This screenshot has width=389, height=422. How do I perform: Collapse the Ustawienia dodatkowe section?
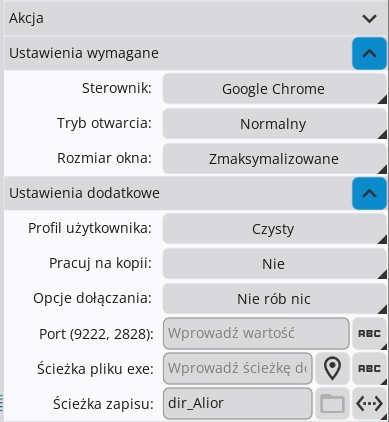tap(369, 193)
